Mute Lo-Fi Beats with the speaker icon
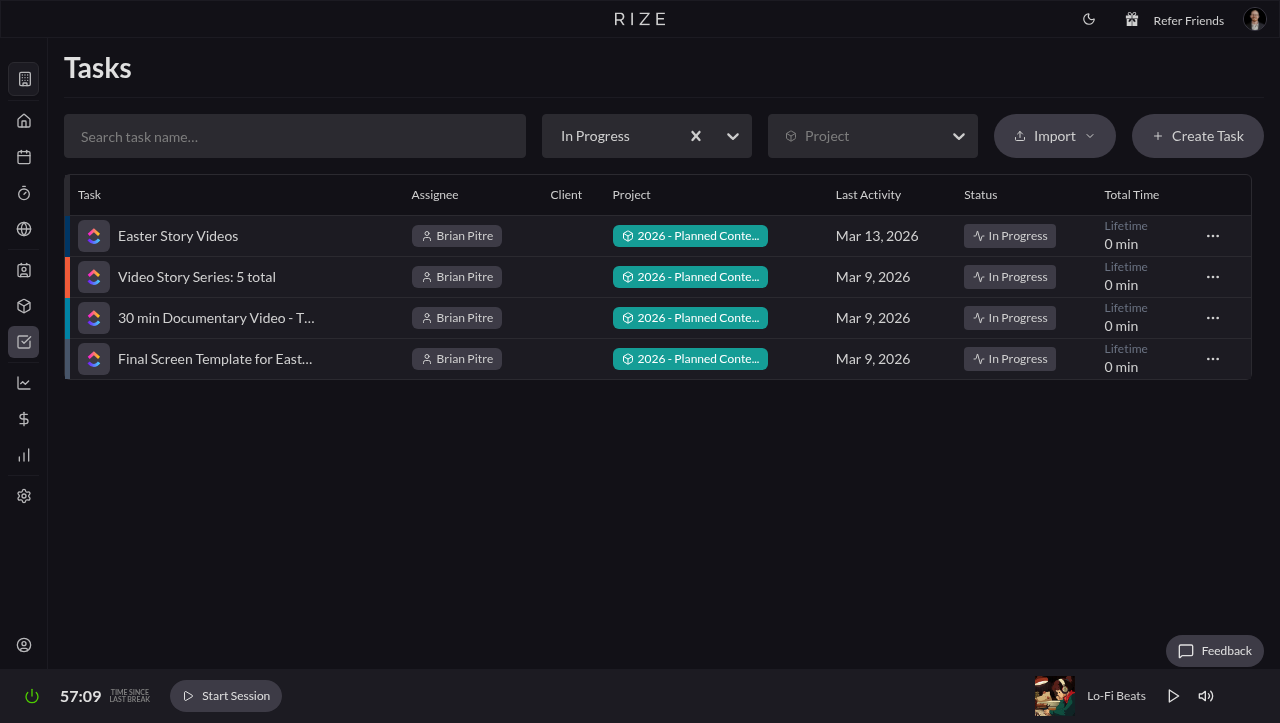Viewport: 1280px width, 723px height. coord(1205,696)
